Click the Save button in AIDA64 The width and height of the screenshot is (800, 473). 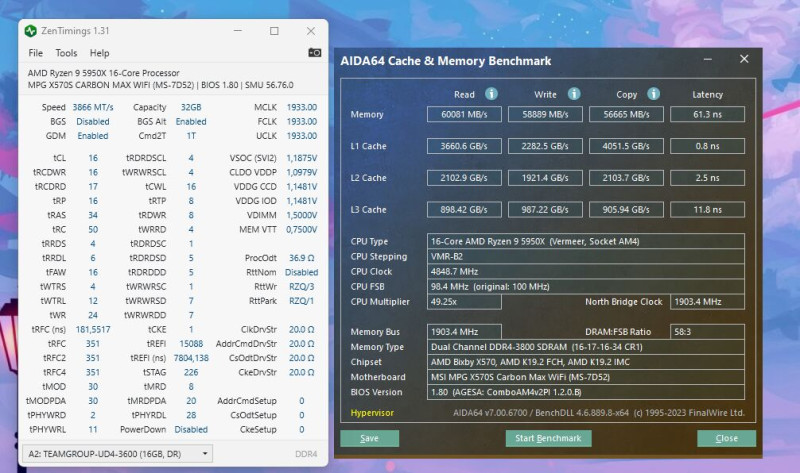click(x=369, y=438)
